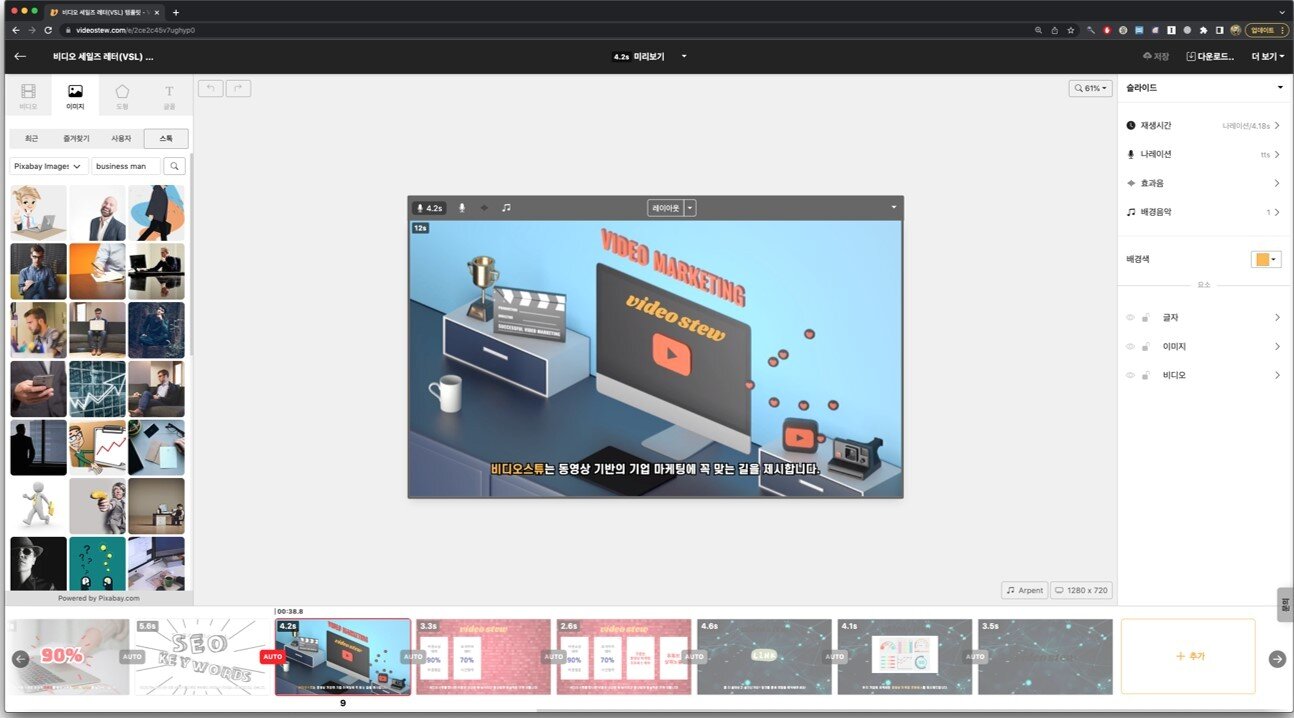Screen dimensions: 1294x718
Task: Toggle the lock icon for 비디오 element
Action: click(1144, 376)
